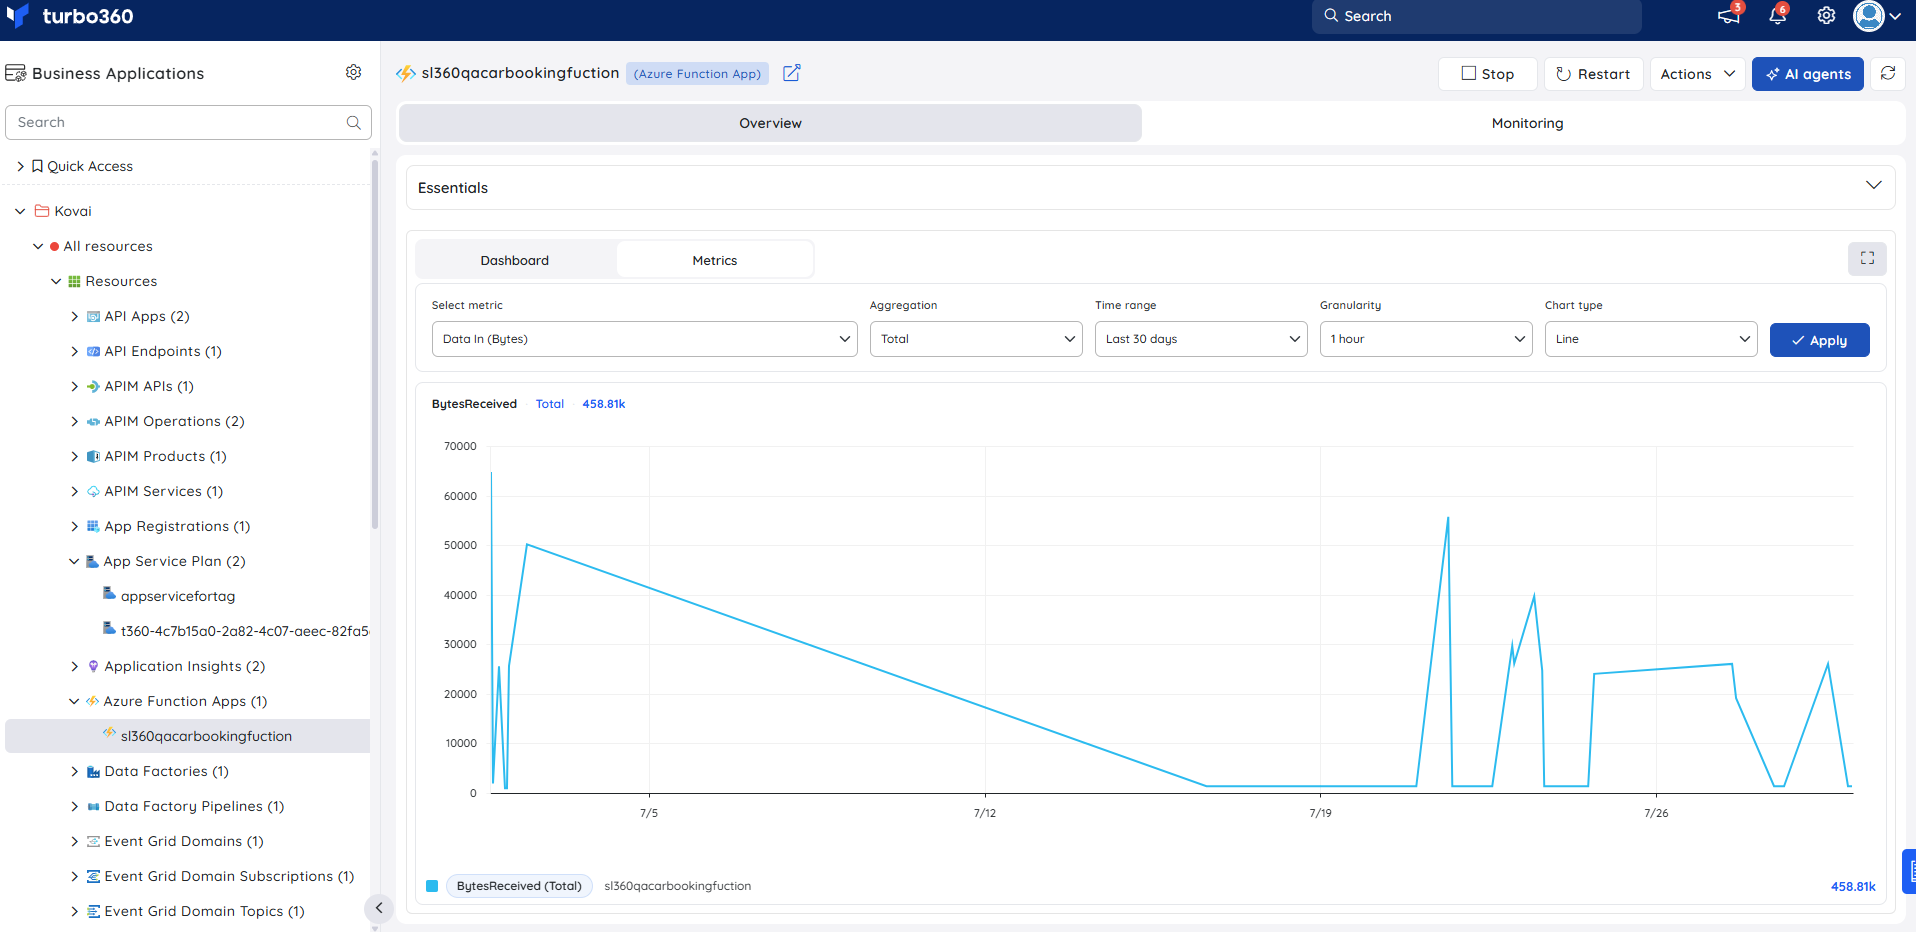This screenshot has height=932, width=1916.
Task: Open the Granularity 1 hour dropdown
Action: [x=1426, y=339]
